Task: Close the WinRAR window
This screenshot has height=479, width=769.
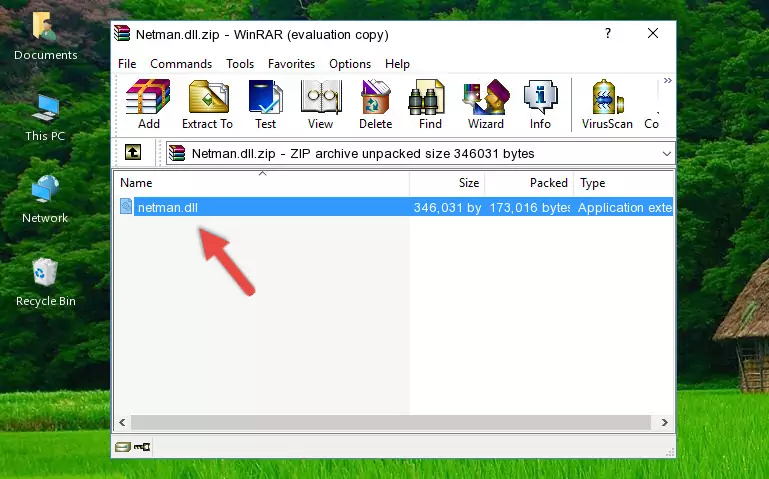Action: tap(653, 33)
